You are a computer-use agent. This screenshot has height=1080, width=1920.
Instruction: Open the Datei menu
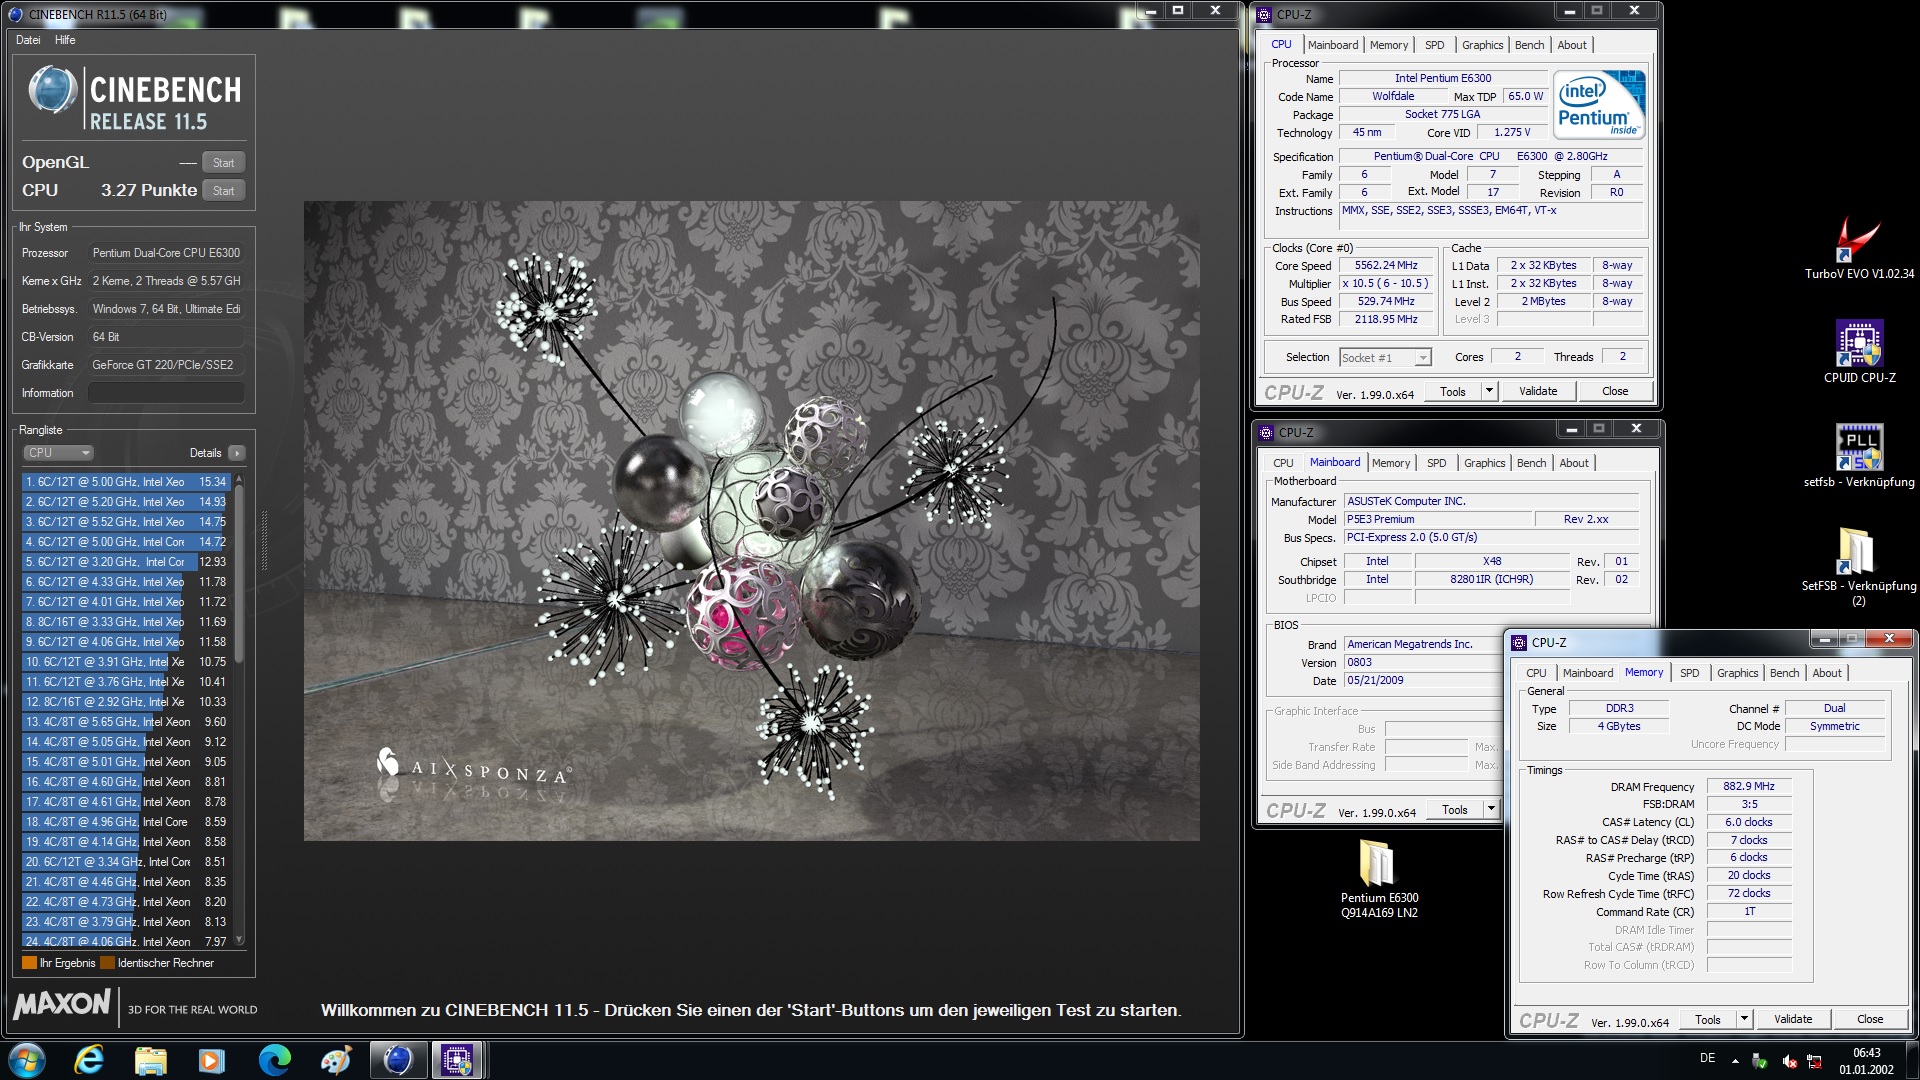(x=28, y=40)
